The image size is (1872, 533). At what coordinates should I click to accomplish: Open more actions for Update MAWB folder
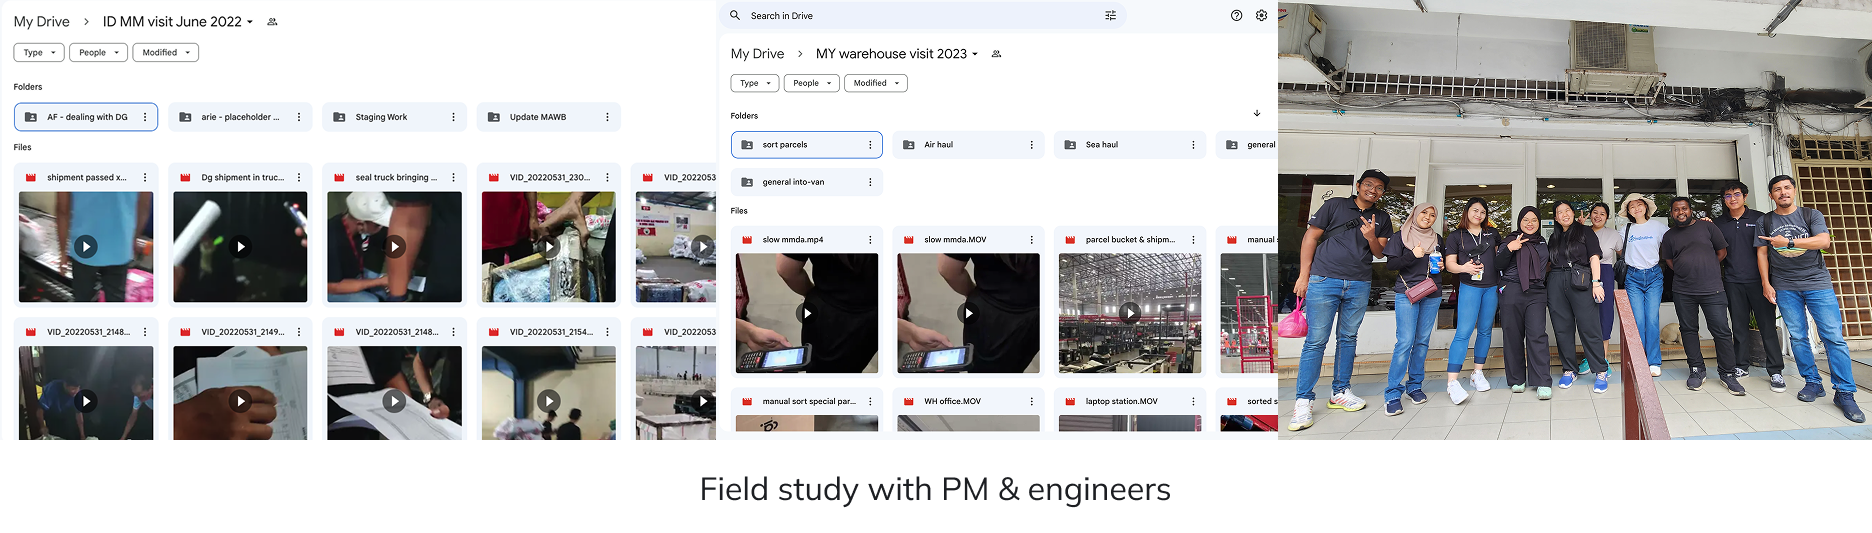pos(607,117)
